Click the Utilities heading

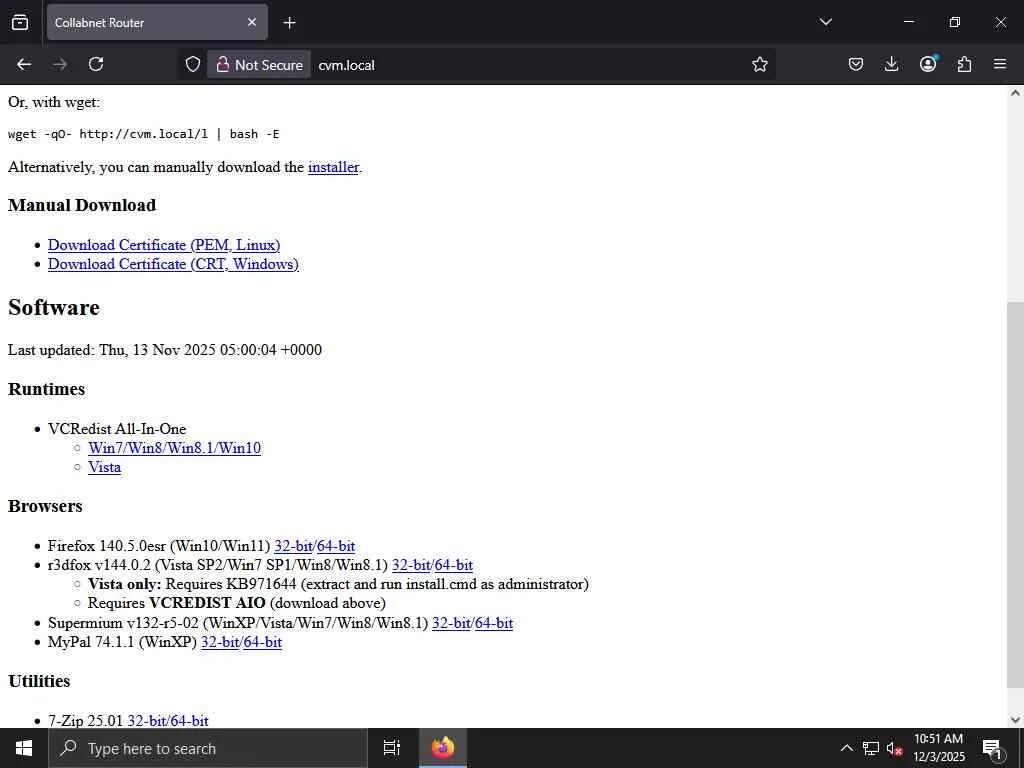(x=39, y=681)
